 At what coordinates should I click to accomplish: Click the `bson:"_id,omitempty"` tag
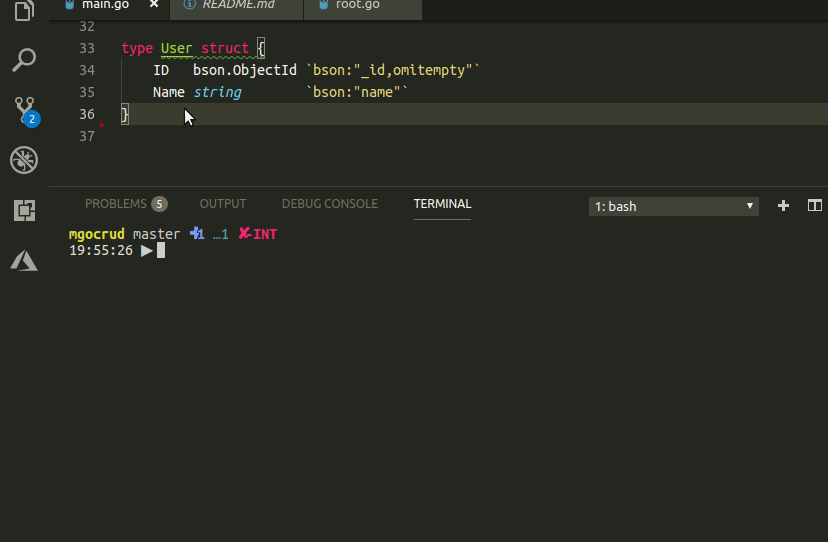pos(392,70)
